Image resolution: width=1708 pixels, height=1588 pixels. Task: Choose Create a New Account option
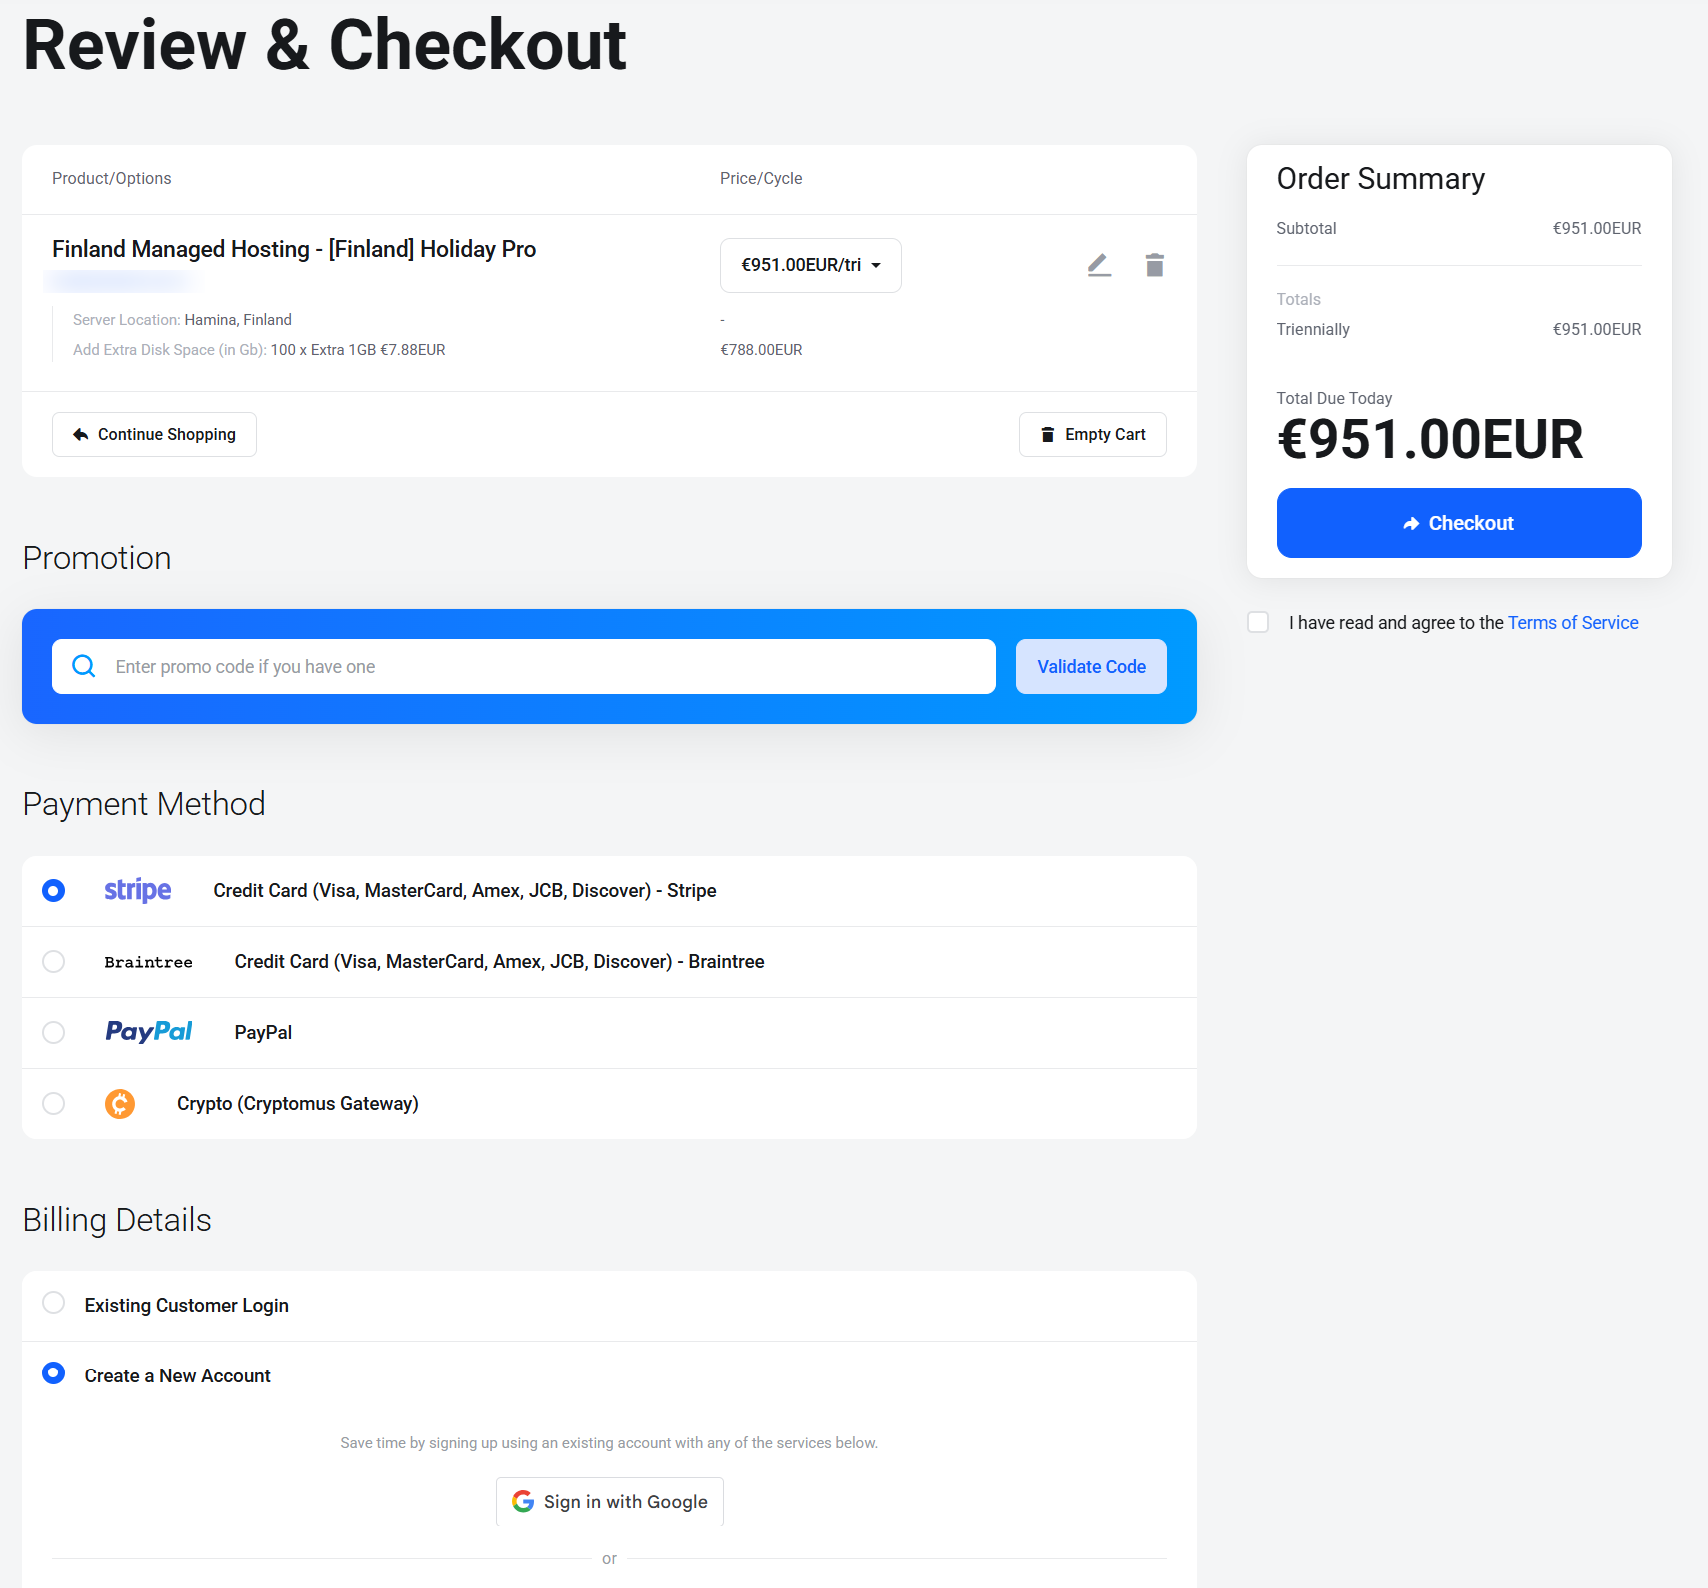(x=54, y=1373)
